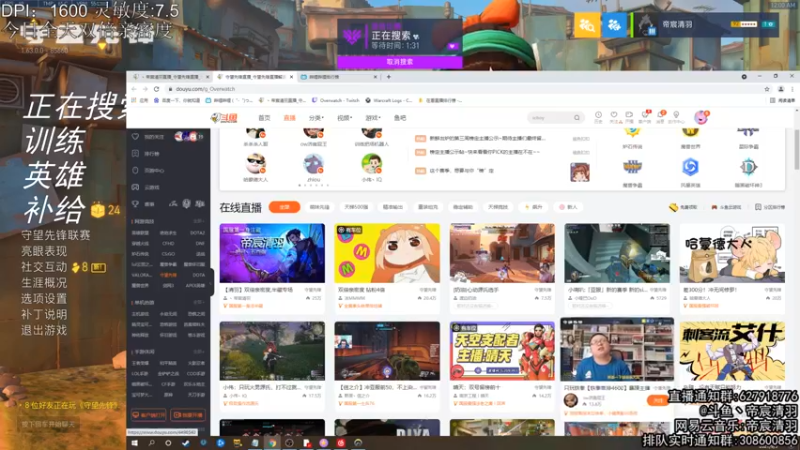Open Chrome from the taskbar
800x450 pixels.
pyautogui.click(x=272, y=443)
